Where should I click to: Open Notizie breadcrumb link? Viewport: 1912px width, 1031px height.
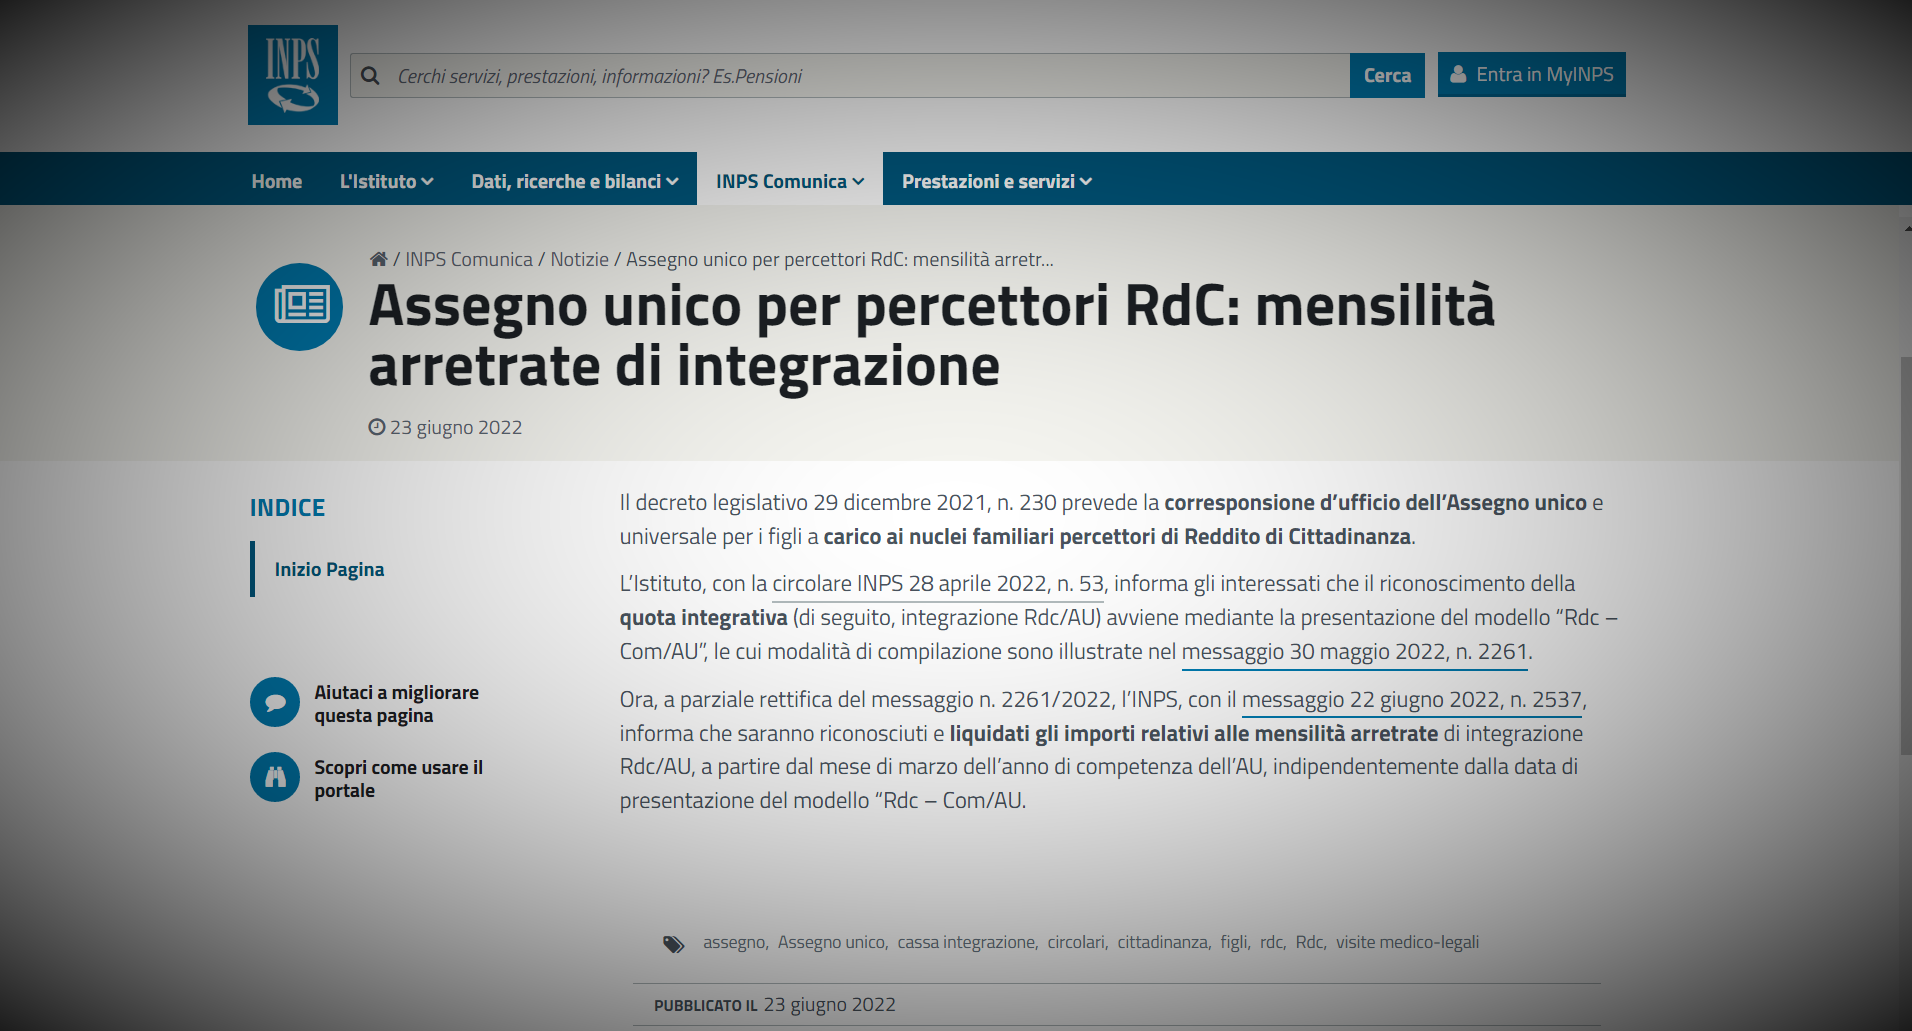580,259
